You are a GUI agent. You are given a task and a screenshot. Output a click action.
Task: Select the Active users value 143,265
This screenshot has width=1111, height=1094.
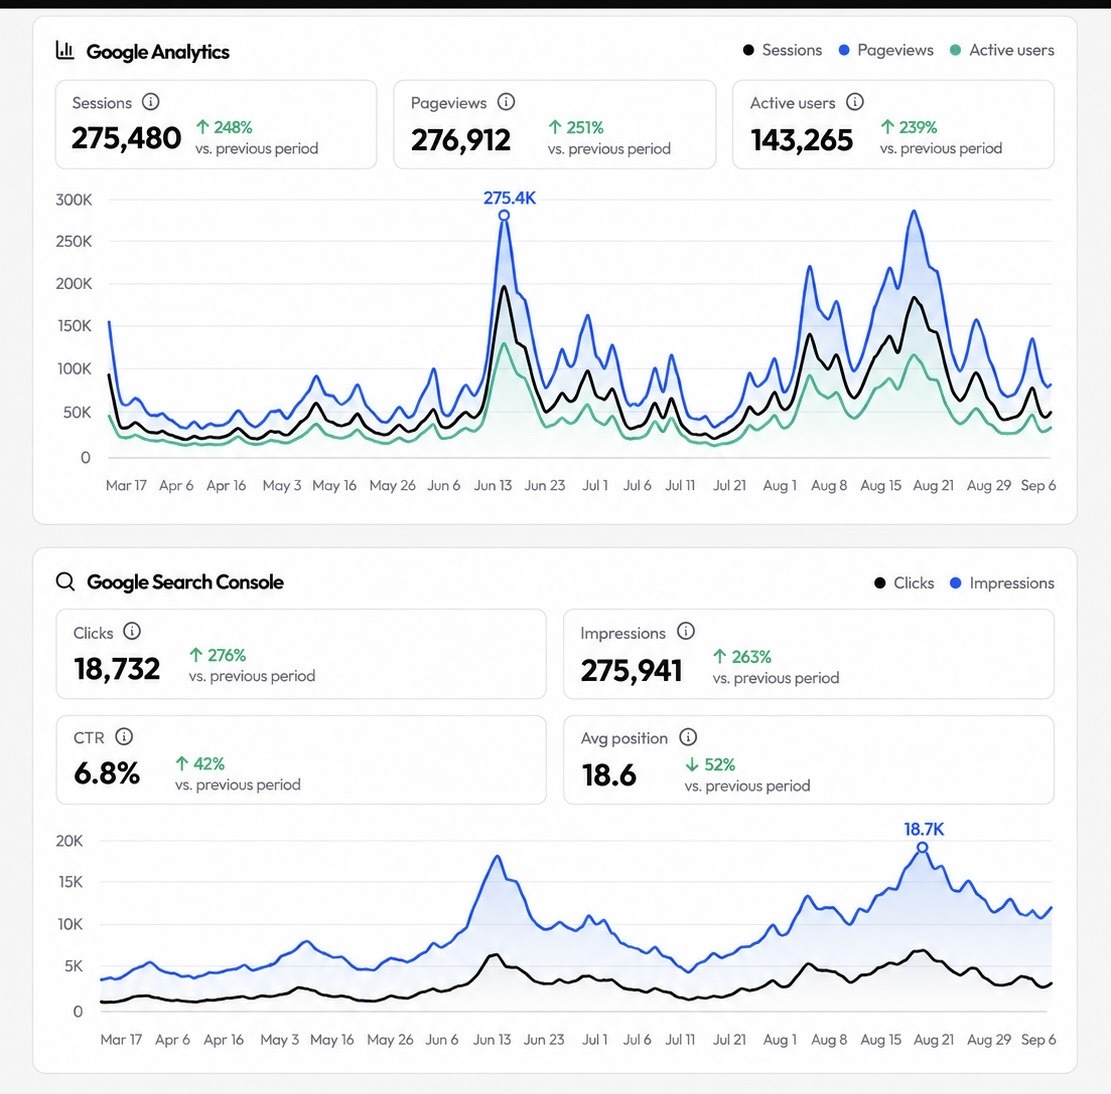801,140
